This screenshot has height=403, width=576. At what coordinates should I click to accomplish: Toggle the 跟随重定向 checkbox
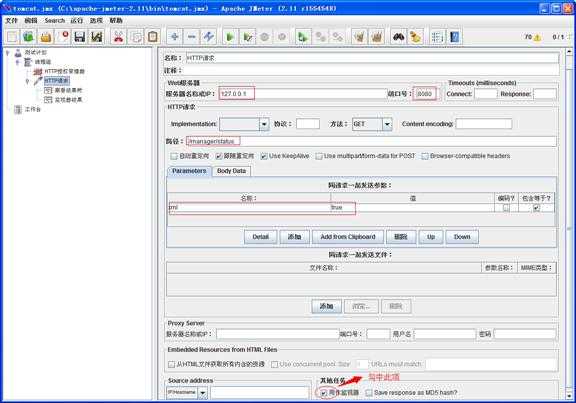pyautogui.click(x=219, y=156)
